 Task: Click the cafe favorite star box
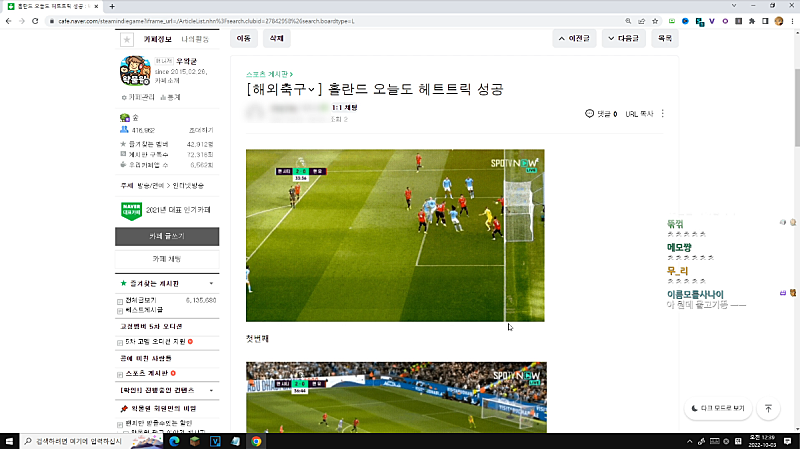(127, 39)
